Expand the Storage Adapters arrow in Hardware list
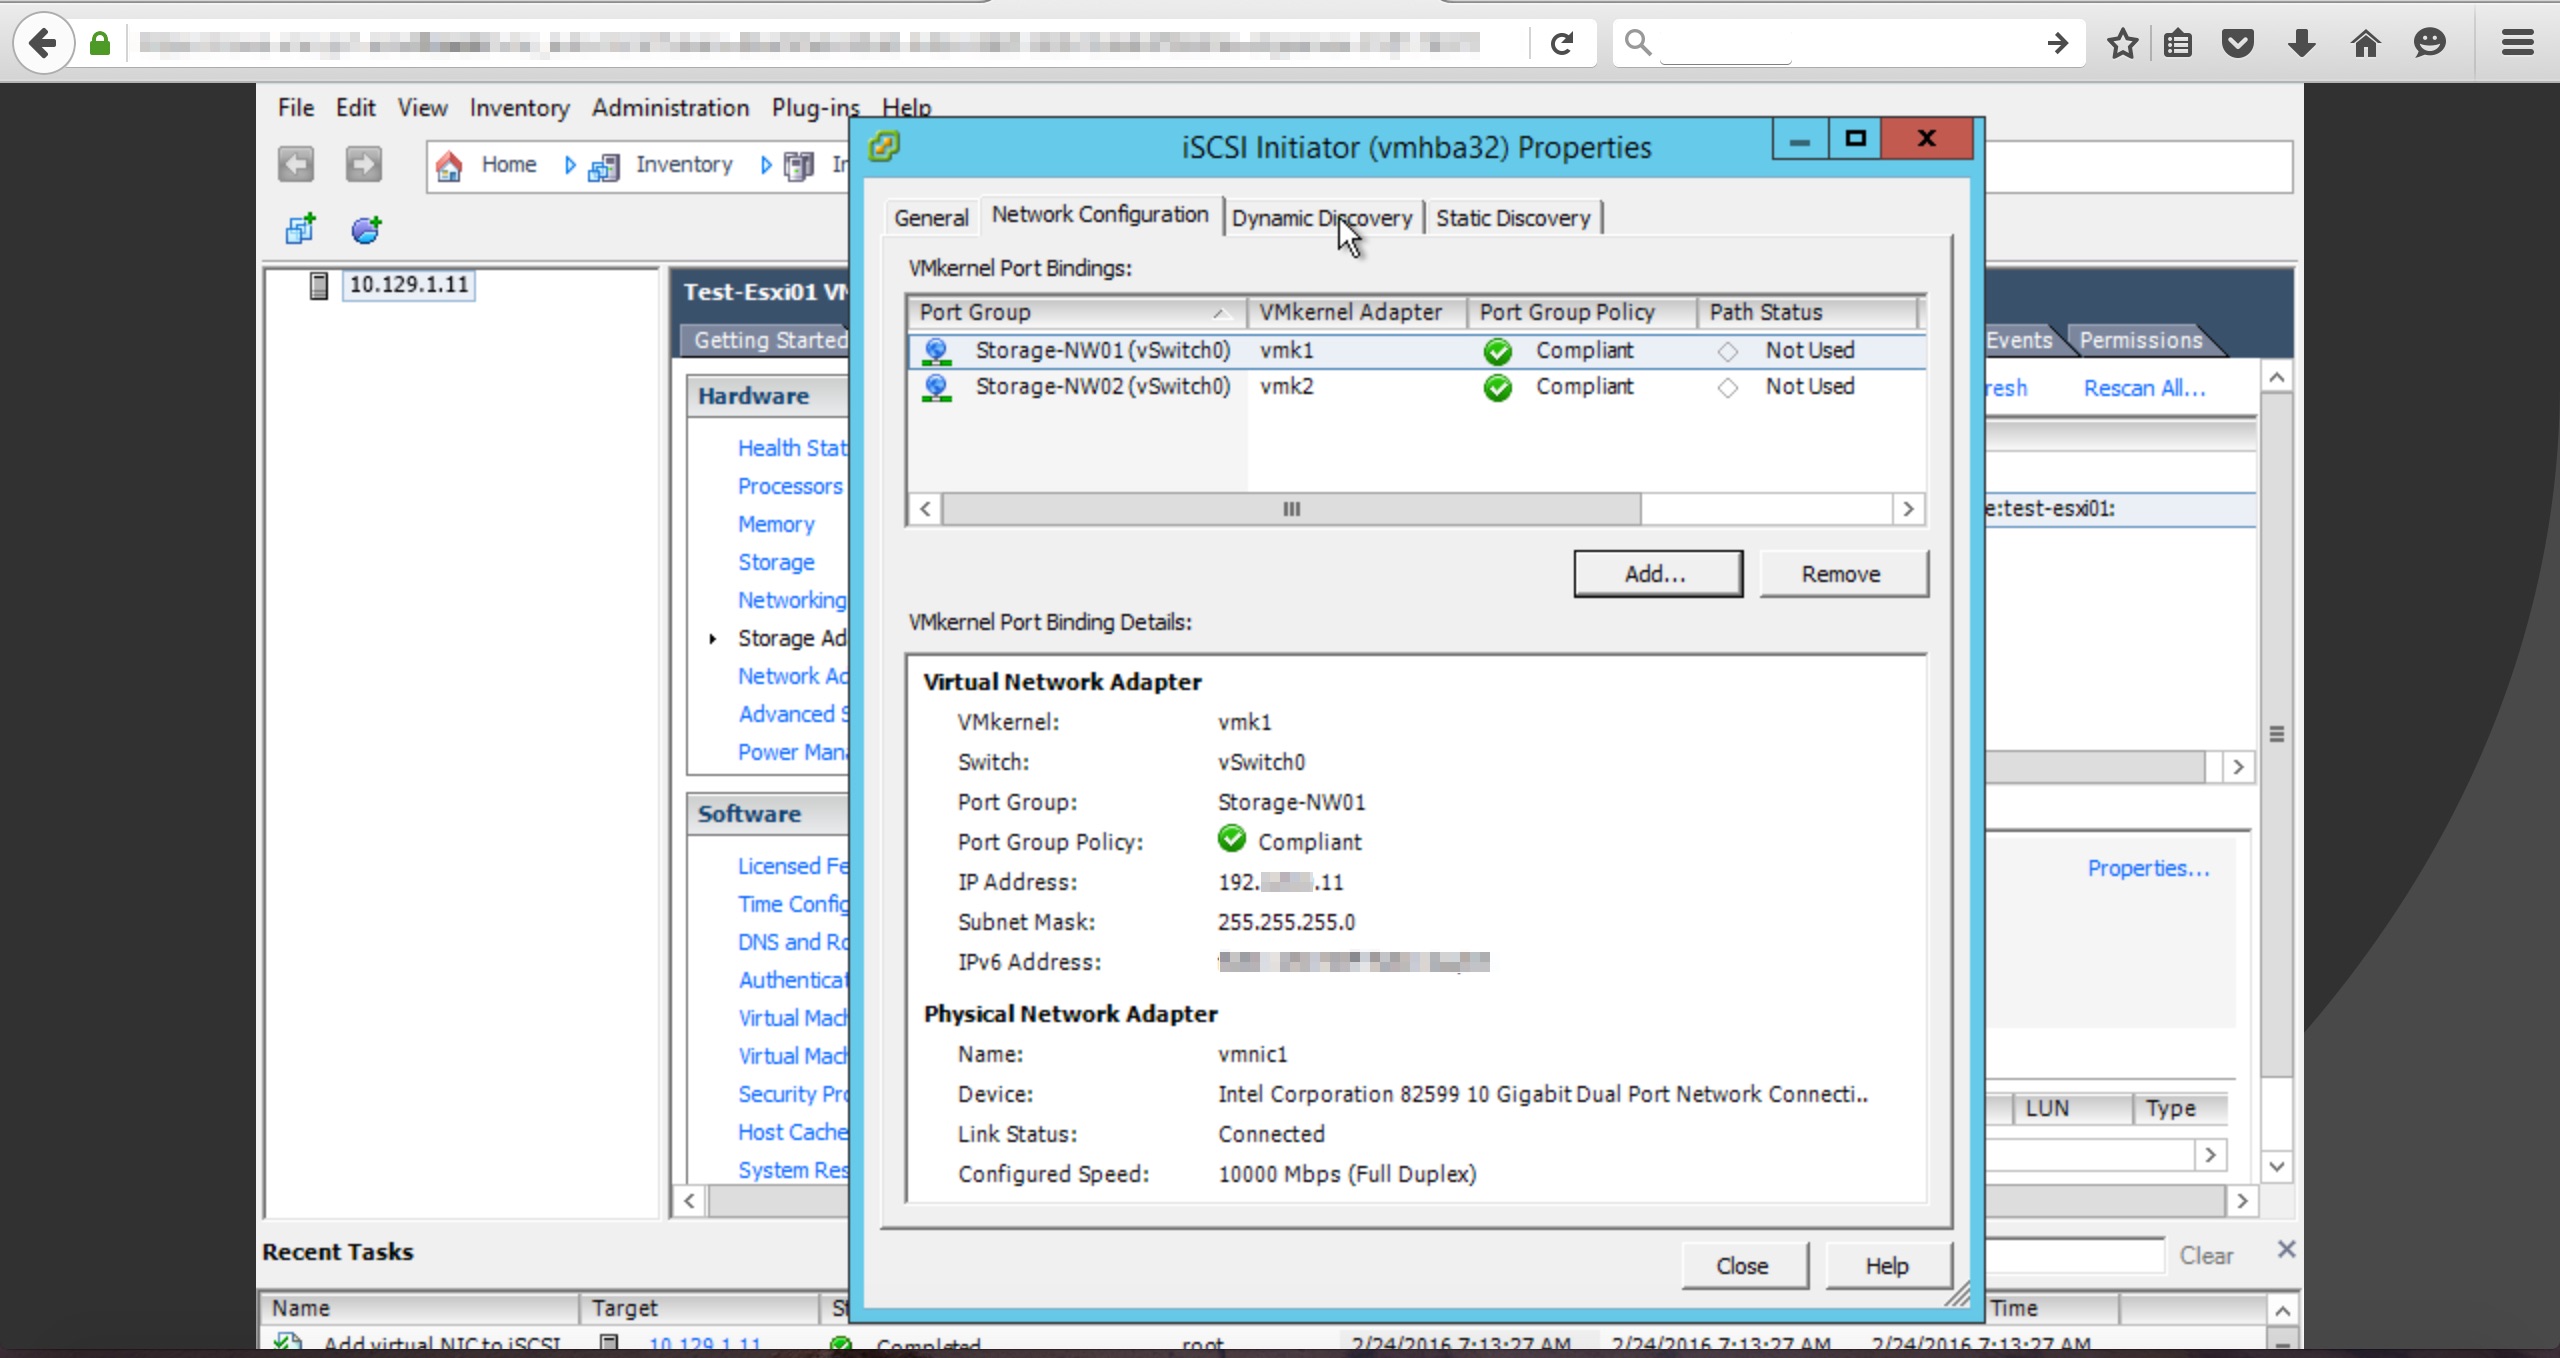 coord(713,638)
